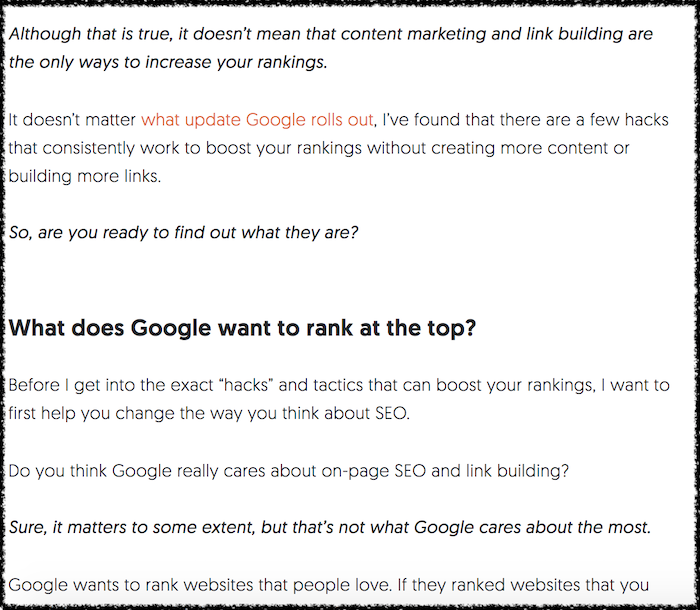
Task: Open the 'what update Google rolls out' link
Action: [257, 120]
